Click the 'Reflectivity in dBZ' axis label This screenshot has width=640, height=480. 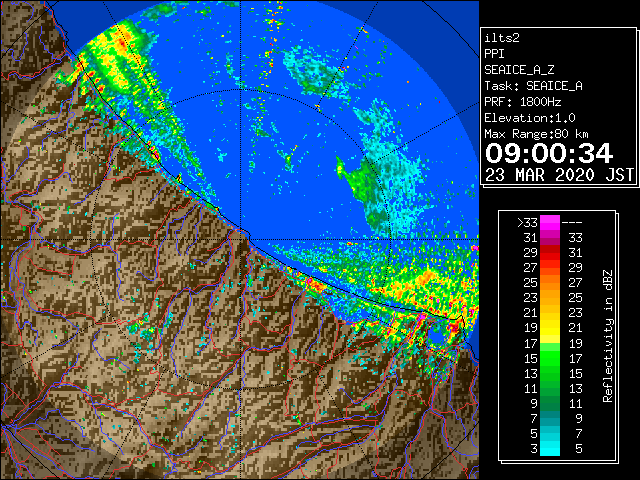608,336
